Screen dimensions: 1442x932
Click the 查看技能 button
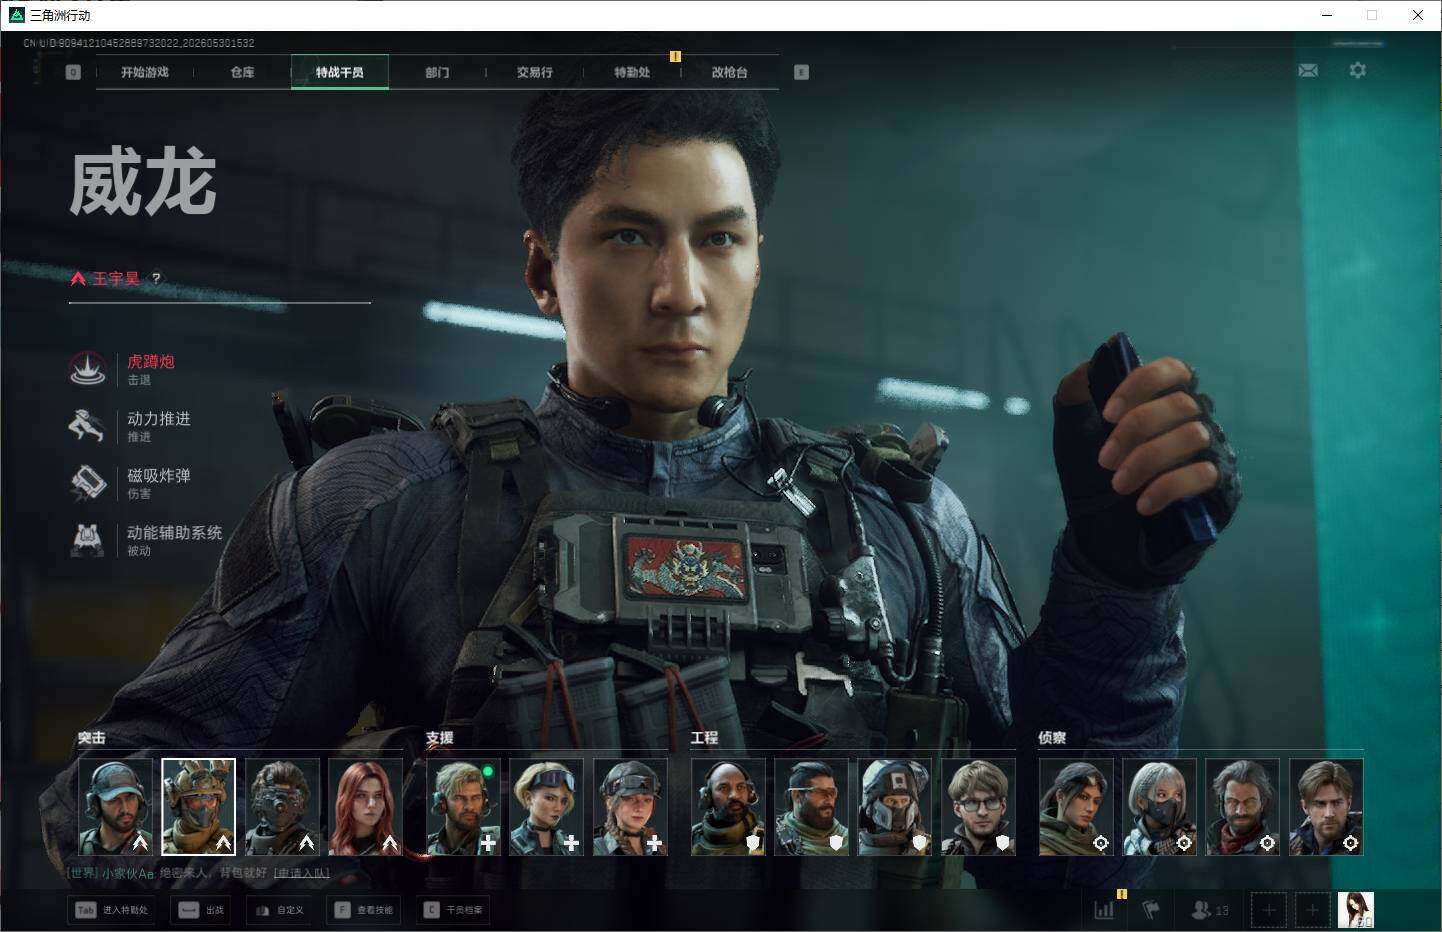(x=365, y=910)
